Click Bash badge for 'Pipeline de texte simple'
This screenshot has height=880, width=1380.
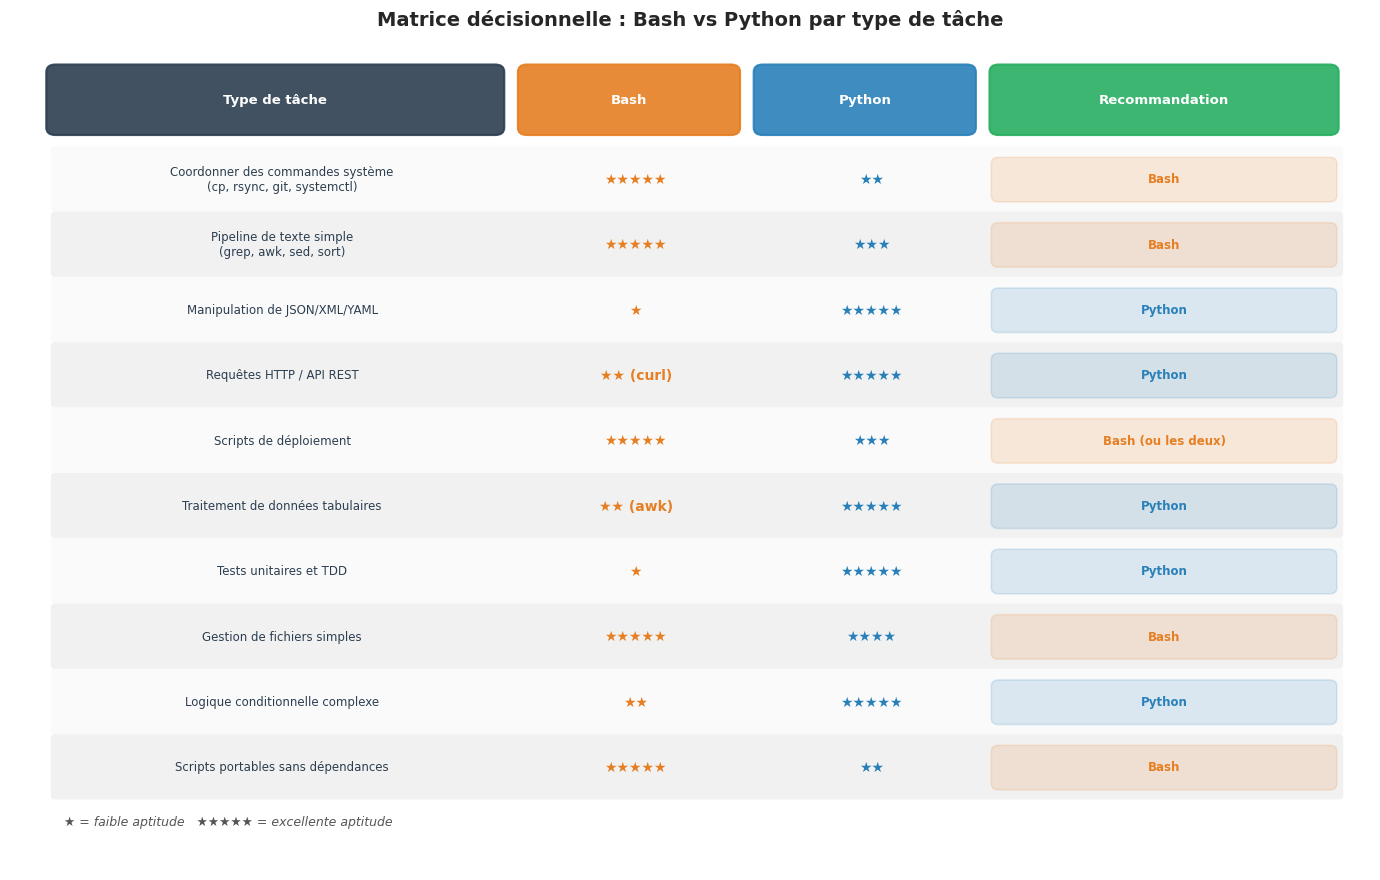point(1163,245)
